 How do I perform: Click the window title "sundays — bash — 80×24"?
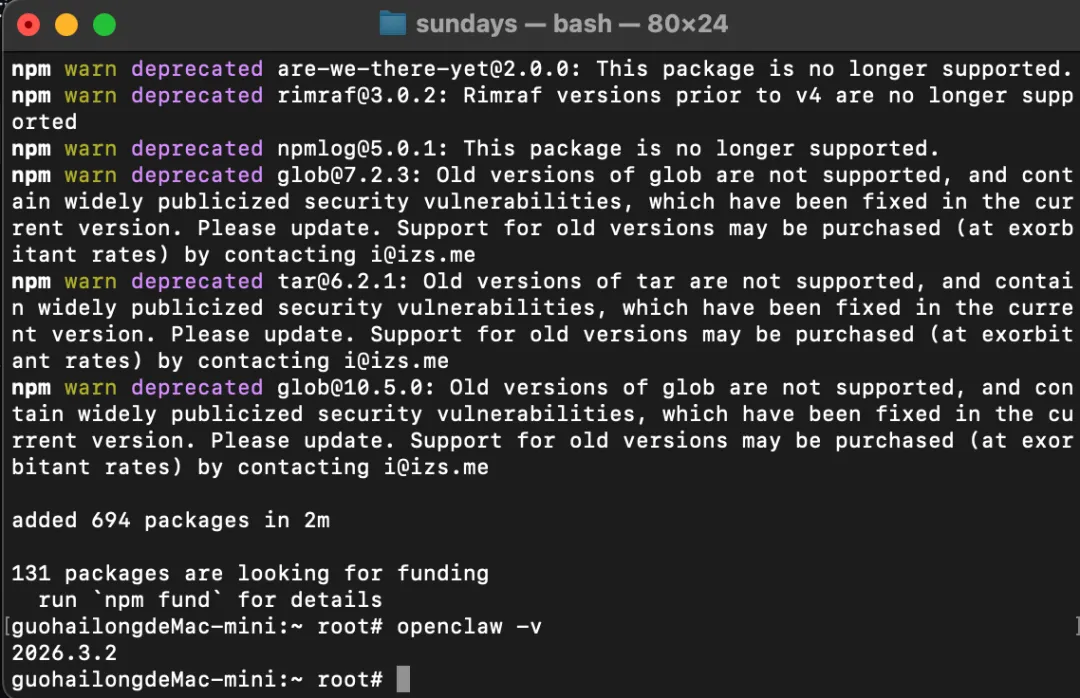(x=572, y=24)
